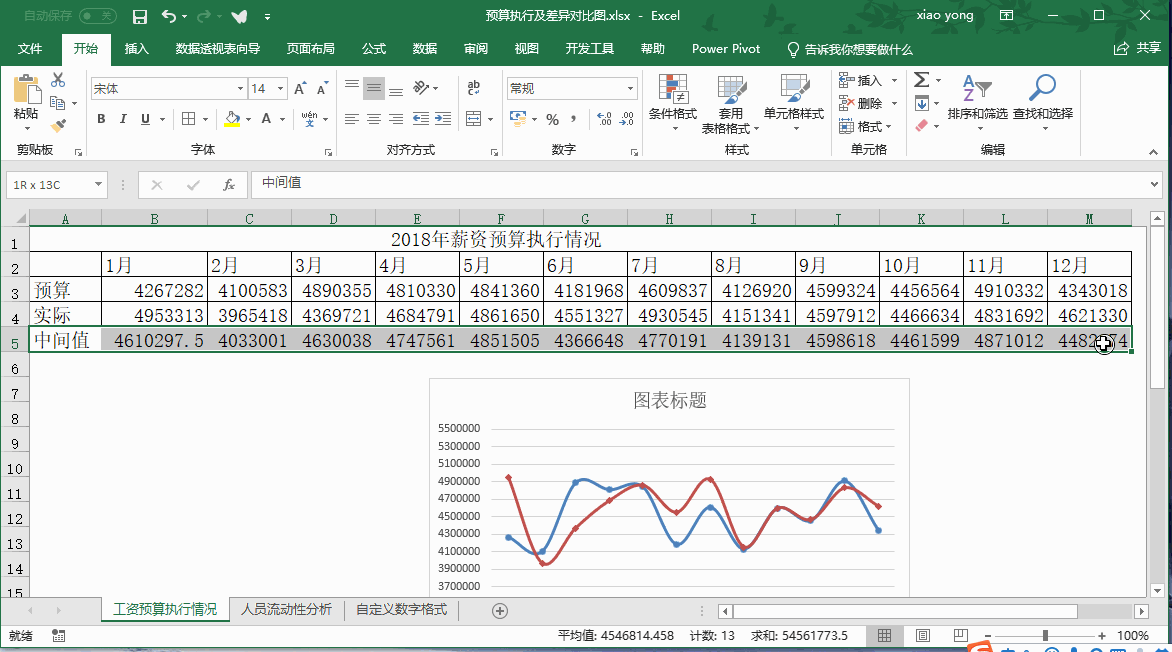Switch to 人员流动性分析 sheet tab
Viewport: 1172px width, 652px height.
(x=286, y=609)
